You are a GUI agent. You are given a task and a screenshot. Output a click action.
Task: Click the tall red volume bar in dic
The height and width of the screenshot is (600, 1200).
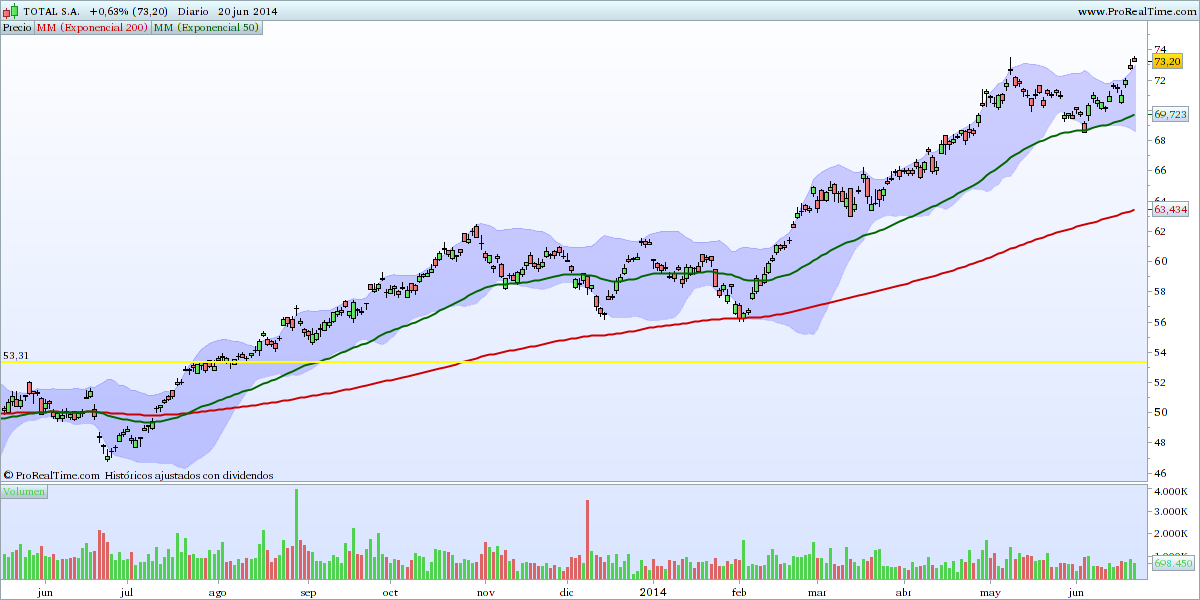pyautogui.click(x=588, y=539)
